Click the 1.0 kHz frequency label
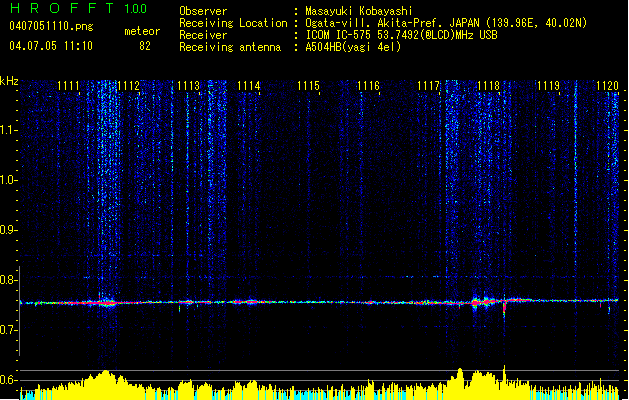629x400 pixels. pos(8,180)
